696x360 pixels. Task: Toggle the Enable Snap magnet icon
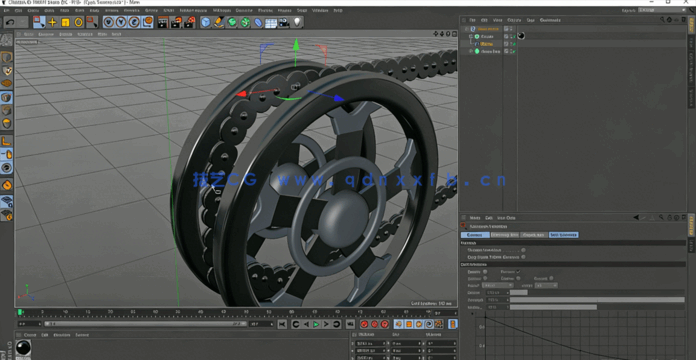[6, 184]
